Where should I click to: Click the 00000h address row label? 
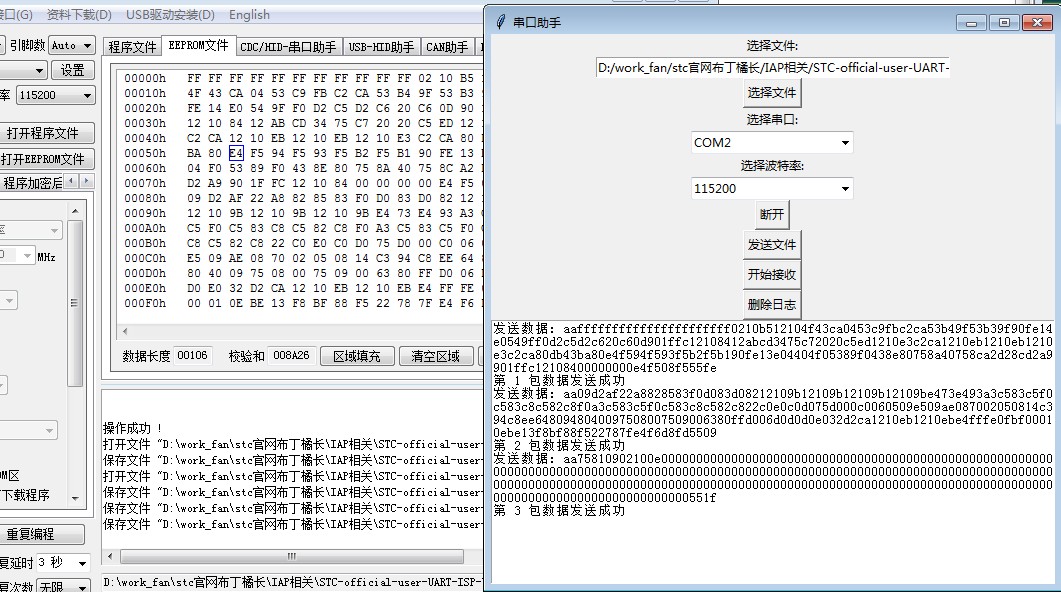point(145,78)
